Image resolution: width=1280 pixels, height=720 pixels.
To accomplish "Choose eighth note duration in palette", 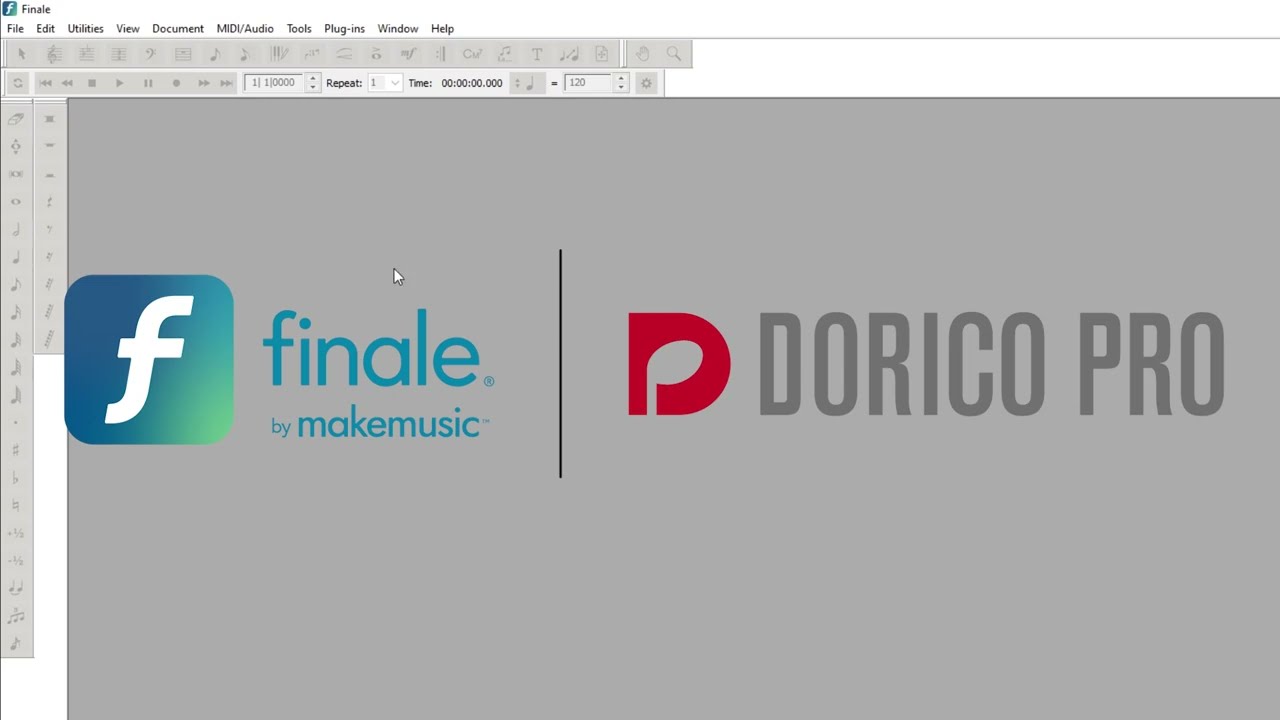I will (15, 285).
